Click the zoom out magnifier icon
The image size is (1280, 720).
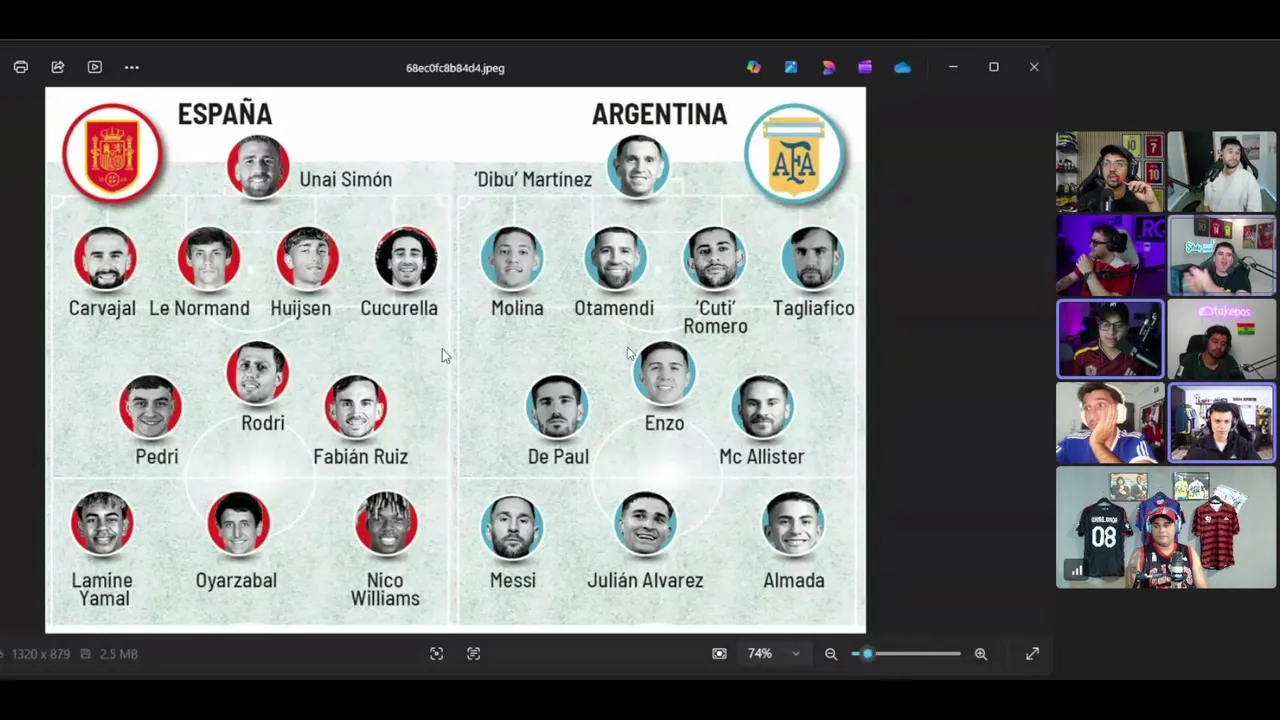pyautogui.click(x=831, y=653)
